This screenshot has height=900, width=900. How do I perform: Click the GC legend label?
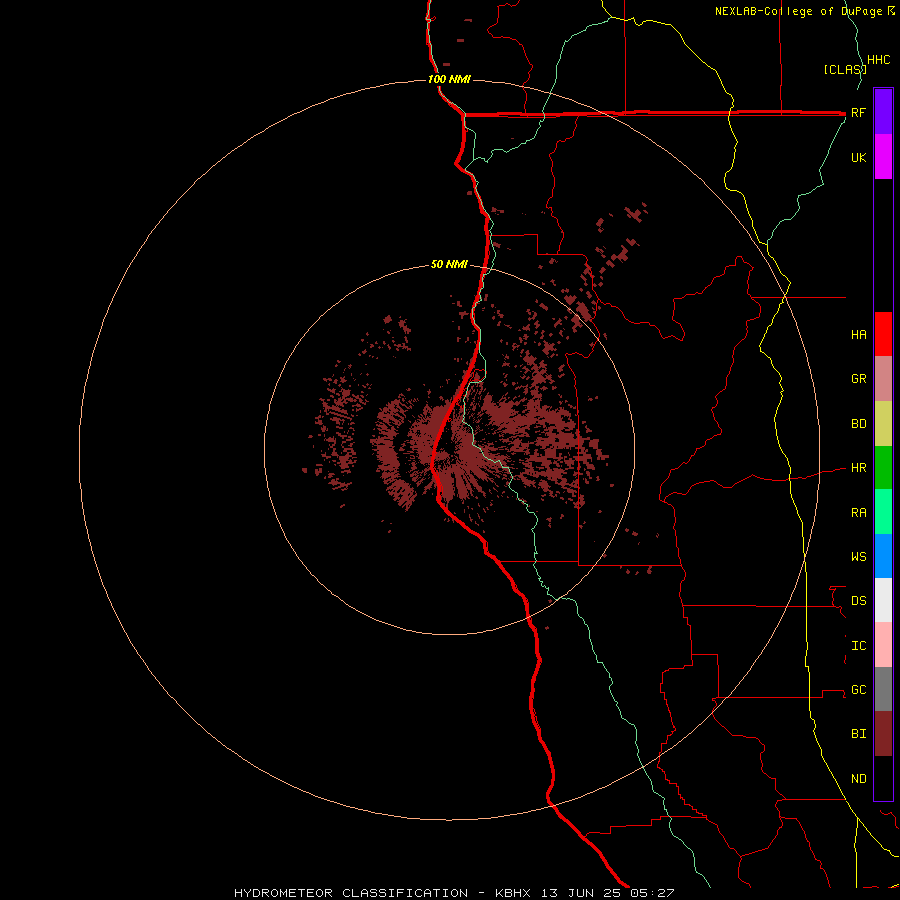(859, 690)
